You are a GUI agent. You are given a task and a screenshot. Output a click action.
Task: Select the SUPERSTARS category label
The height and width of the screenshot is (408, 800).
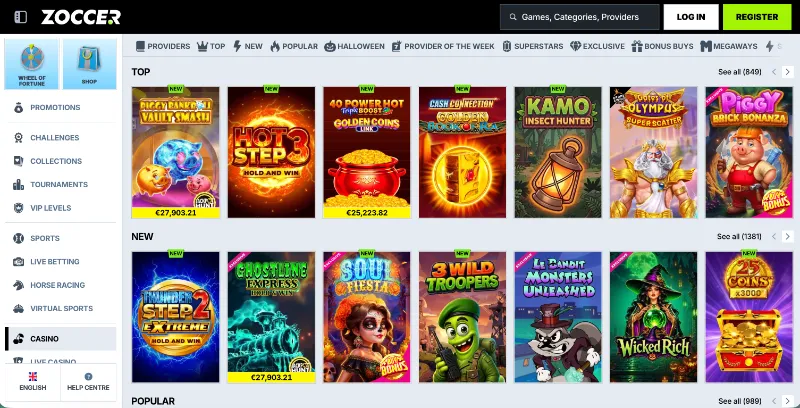[538, 46]
